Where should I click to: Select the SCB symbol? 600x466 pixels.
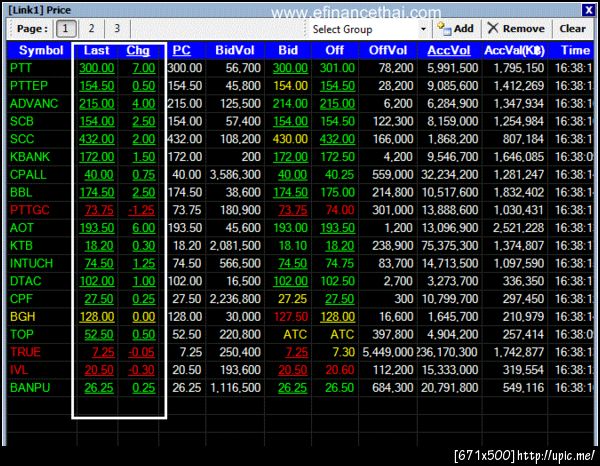21,121
